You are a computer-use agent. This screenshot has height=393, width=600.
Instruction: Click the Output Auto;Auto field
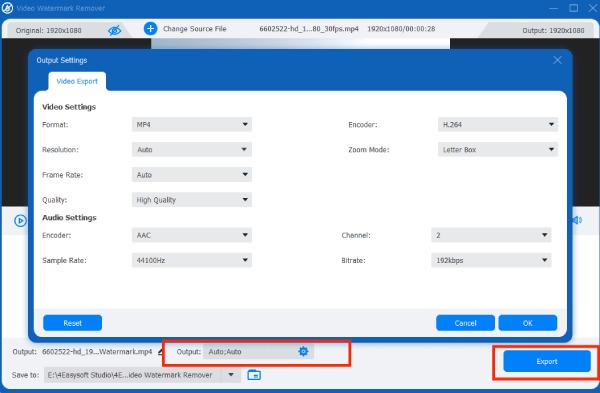(258, 352)
